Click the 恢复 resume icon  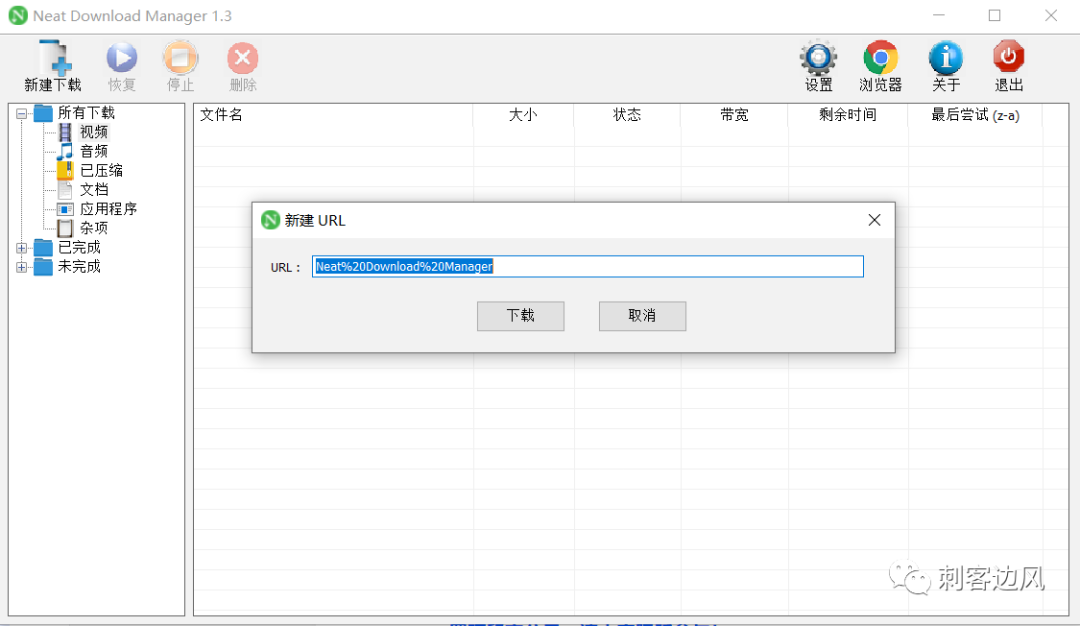122,58
